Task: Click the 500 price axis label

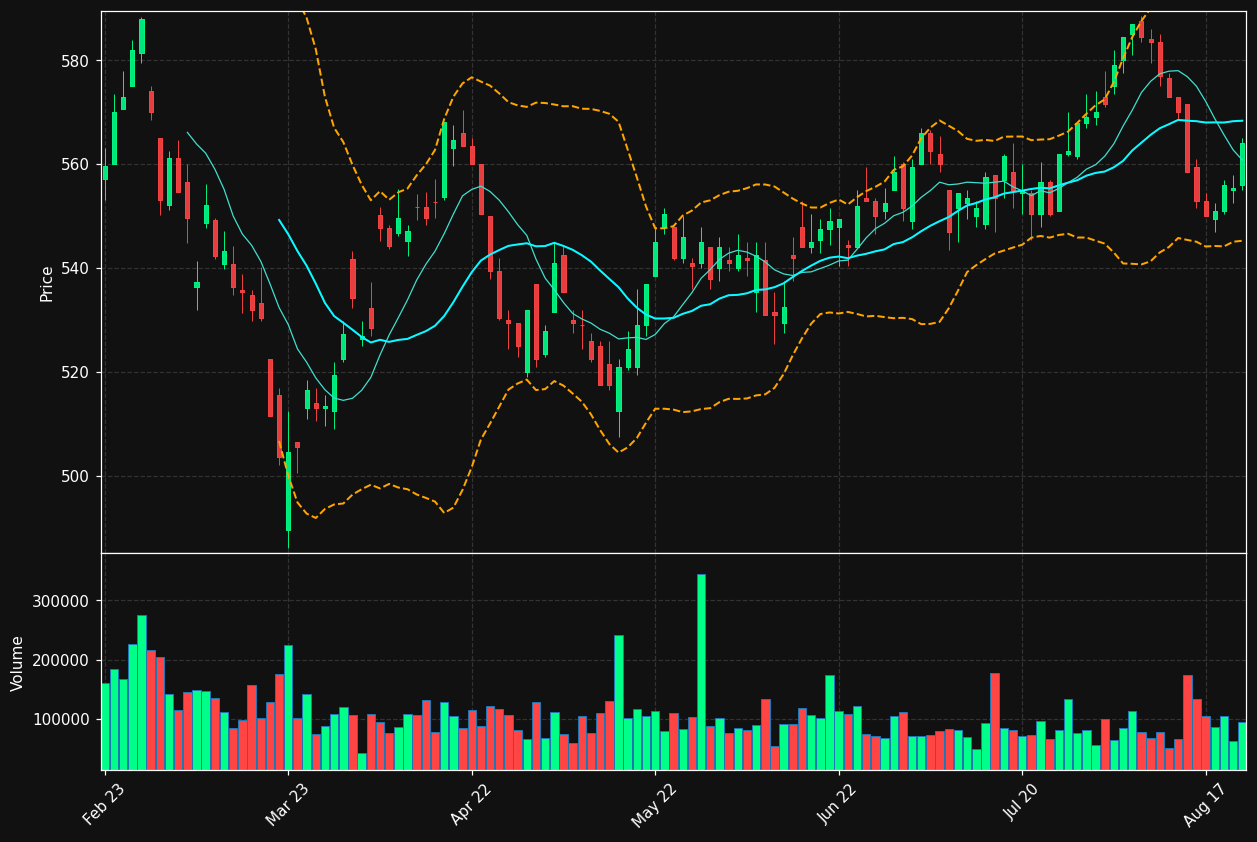Action: 77,477
